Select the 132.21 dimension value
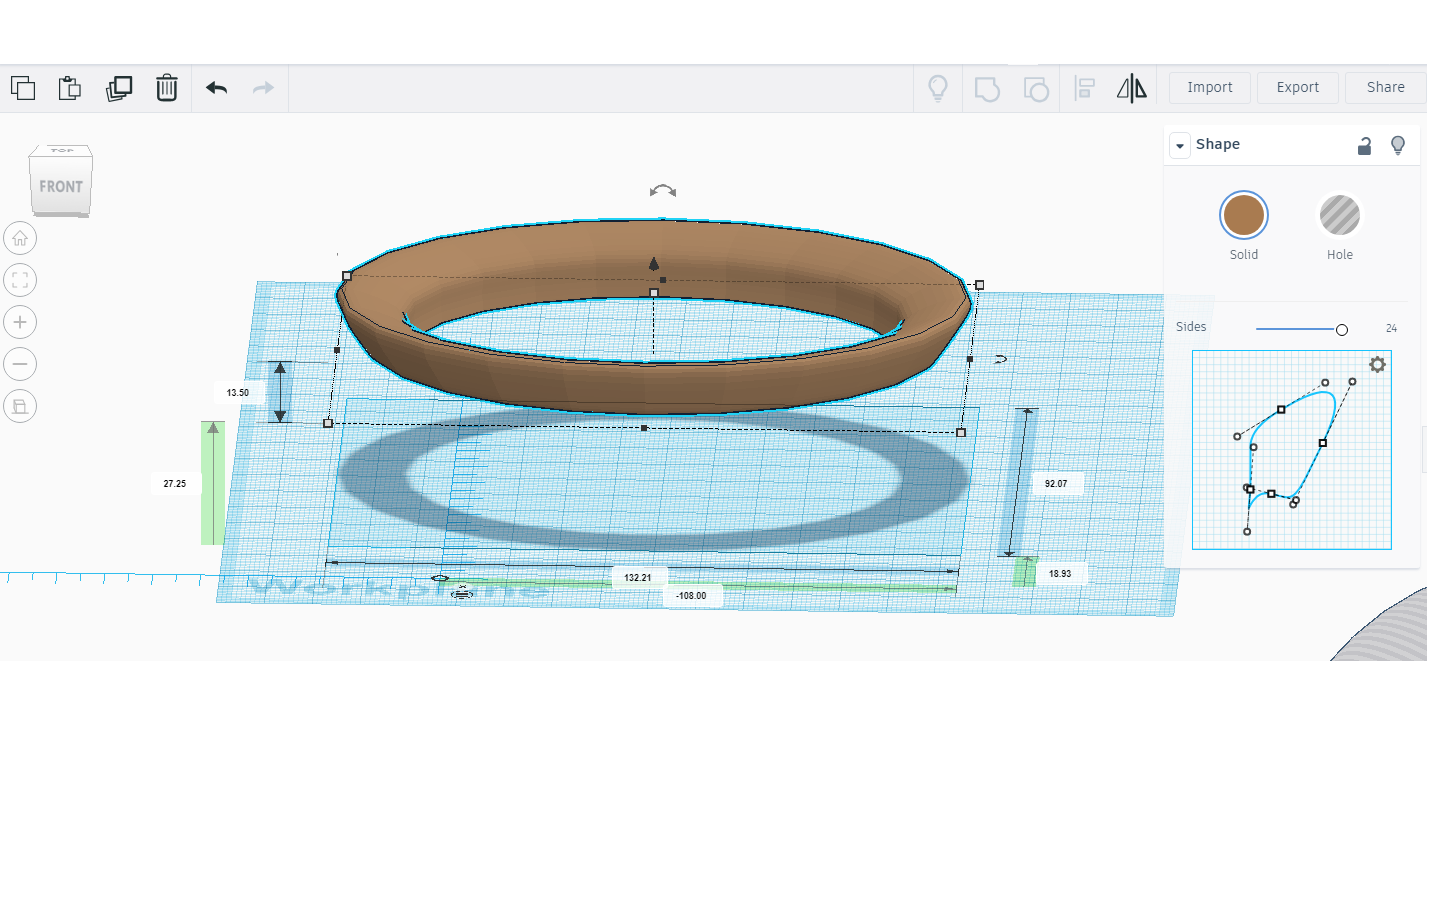Image resolution: width=1440 pixels, height=900 pixels. [x=638, y=578]
